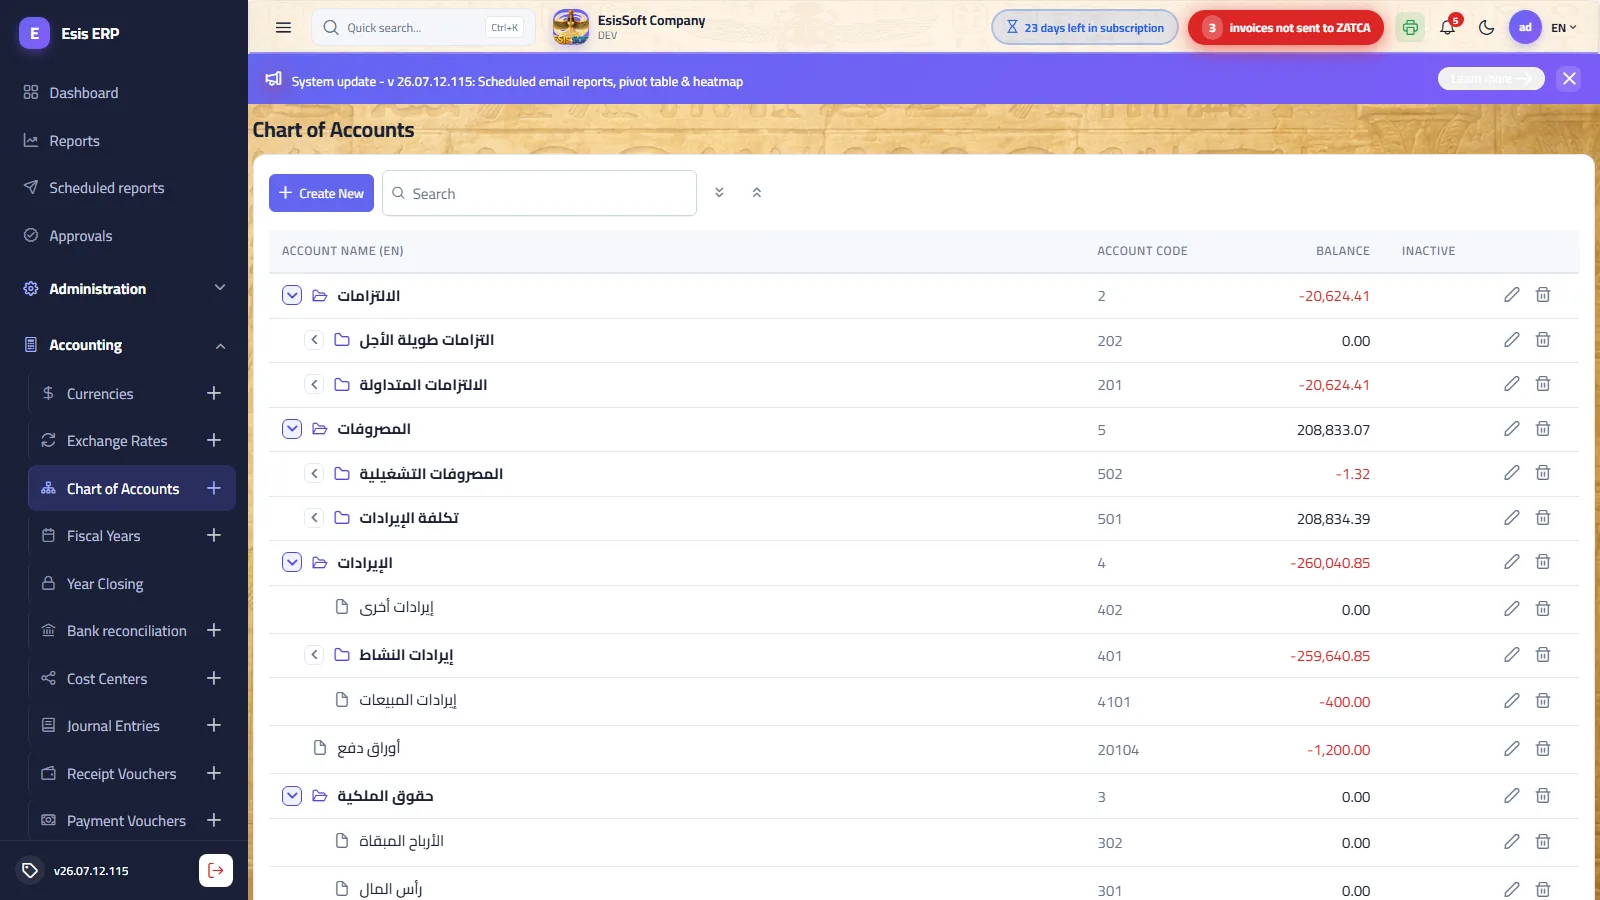This screenshot has height=900, width=1600.
Task: Open EN language dropdown
Action: pos(1563,28)
